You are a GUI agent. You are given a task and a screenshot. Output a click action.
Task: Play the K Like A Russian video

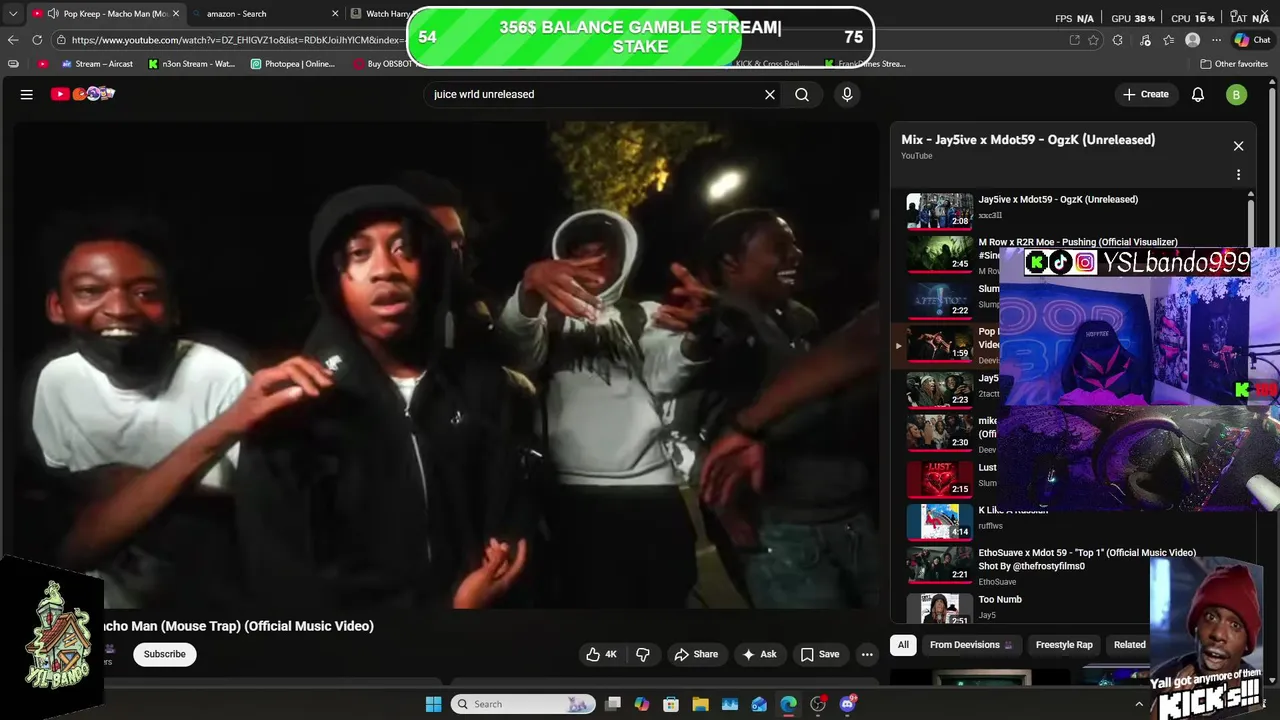939,521
